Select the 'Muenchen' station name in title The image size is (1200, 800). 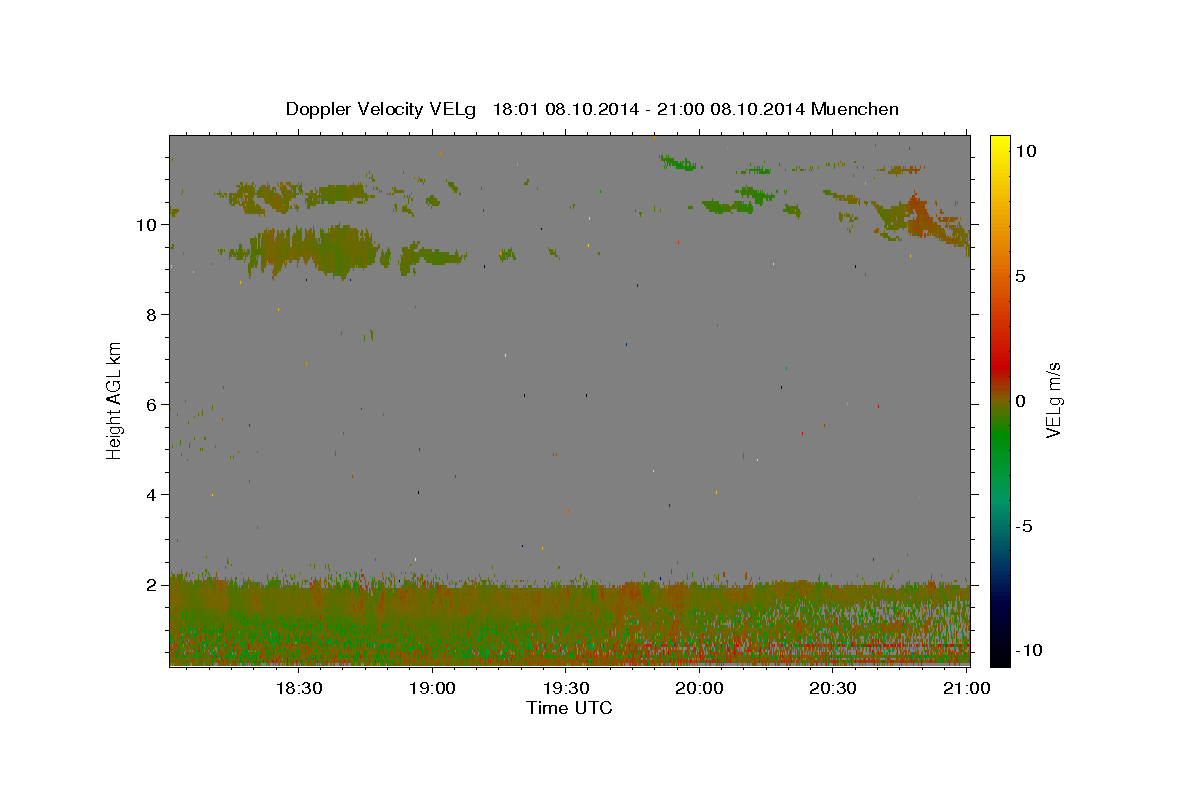coord(855,109)
